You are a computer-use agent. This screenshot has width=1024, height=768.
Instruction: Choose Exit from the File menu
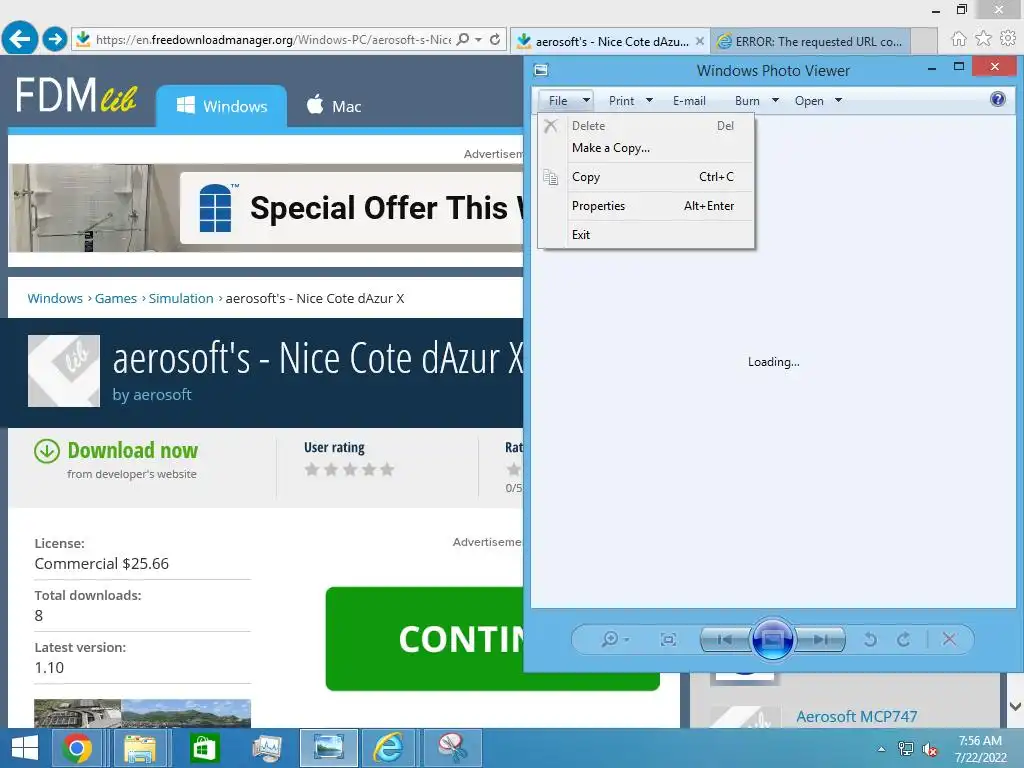647,234
